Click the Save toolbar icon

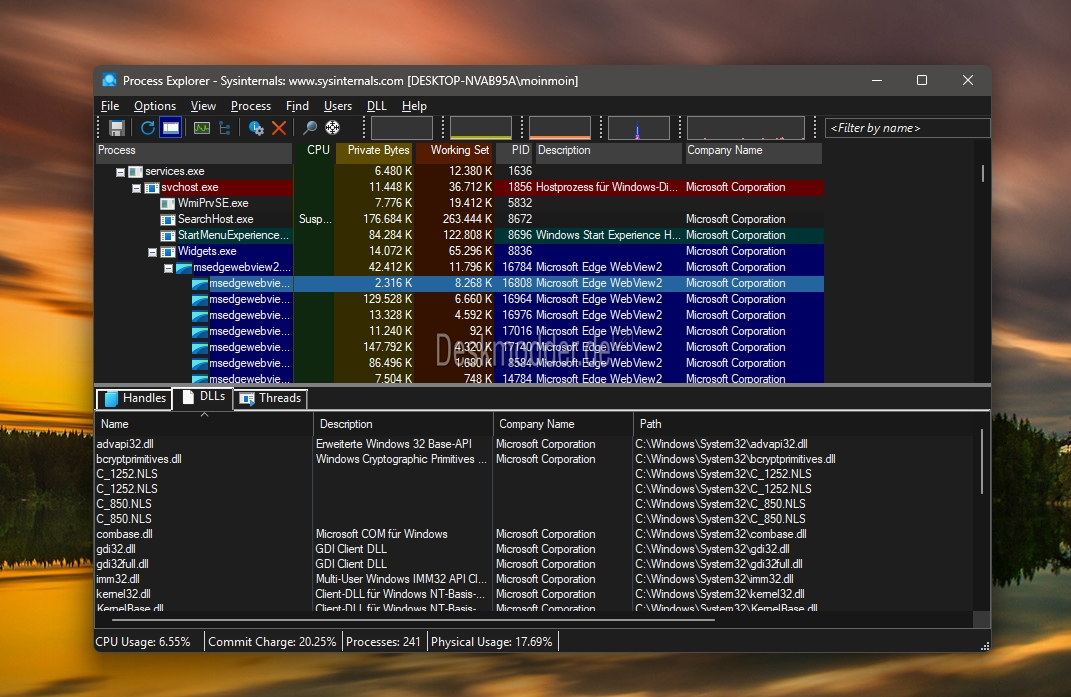pos(117,128)
